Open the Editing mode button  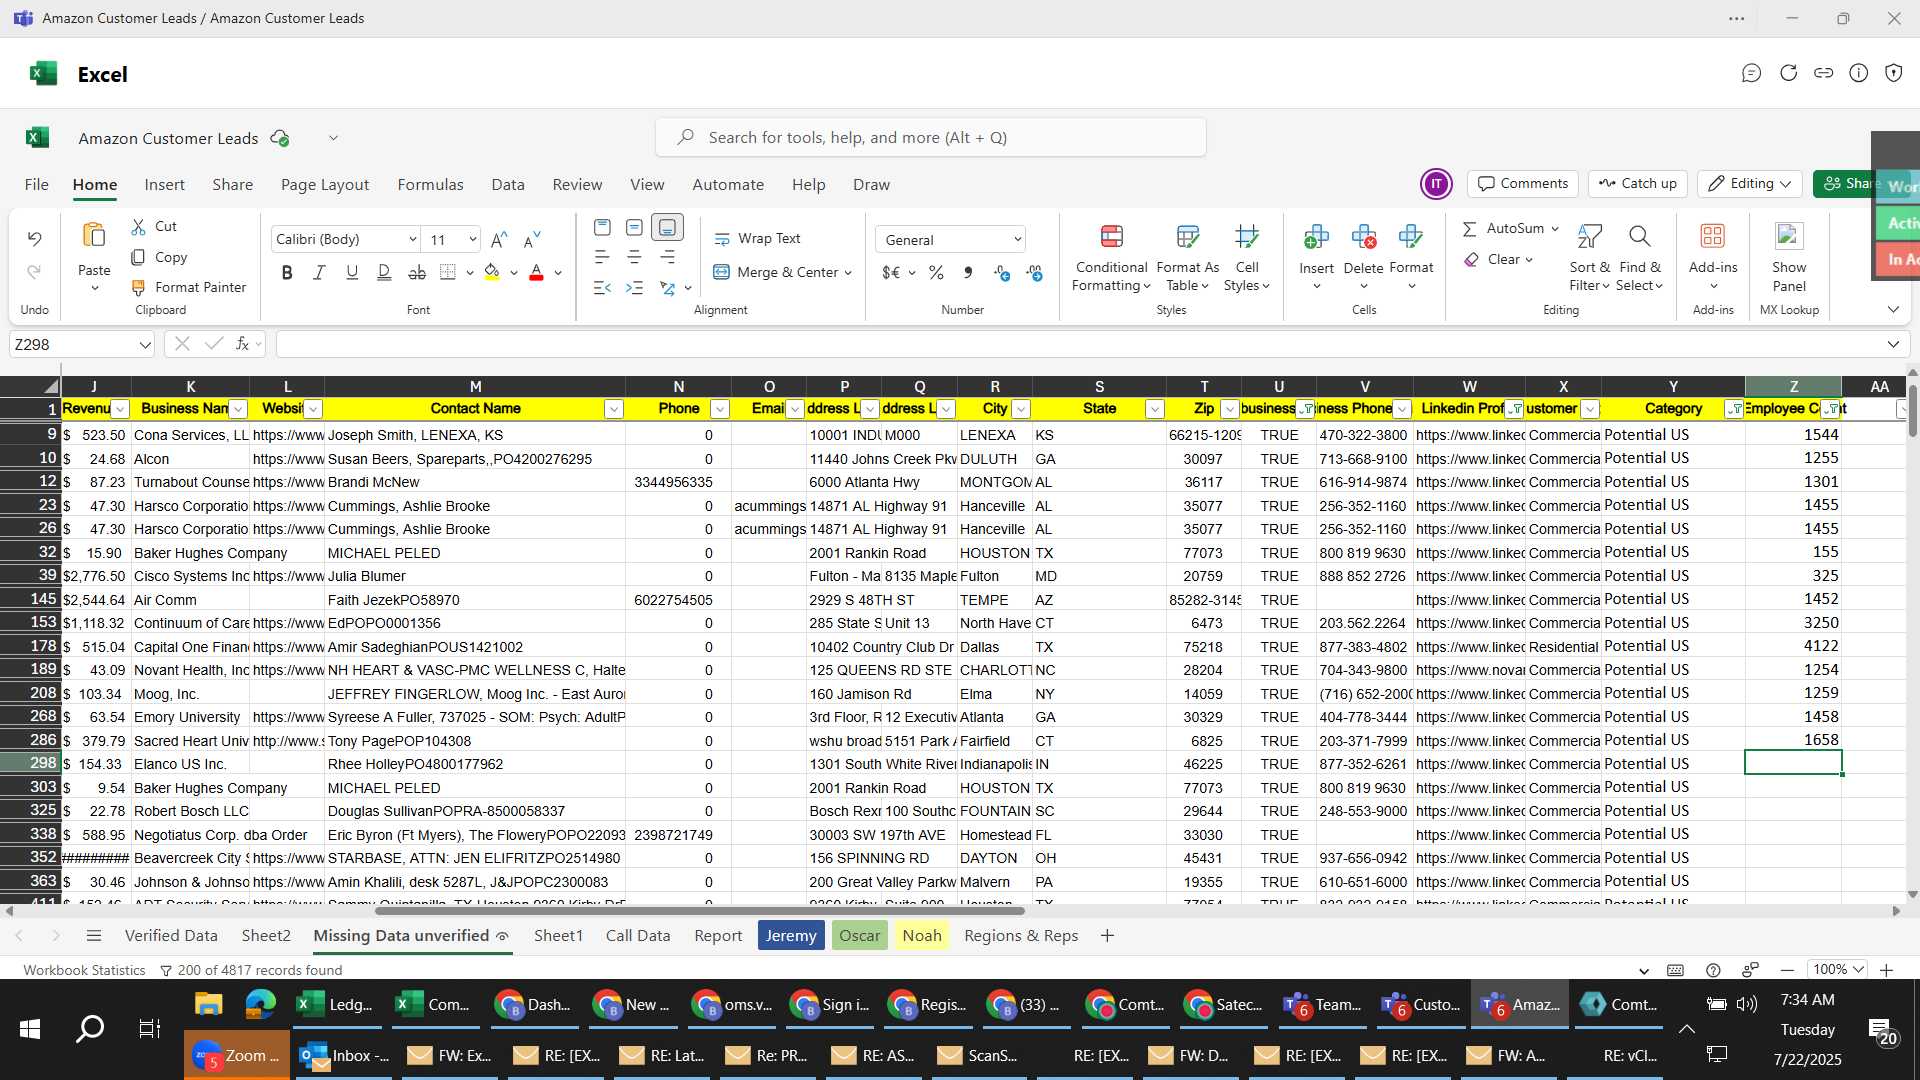click(x=1749, y=184)
